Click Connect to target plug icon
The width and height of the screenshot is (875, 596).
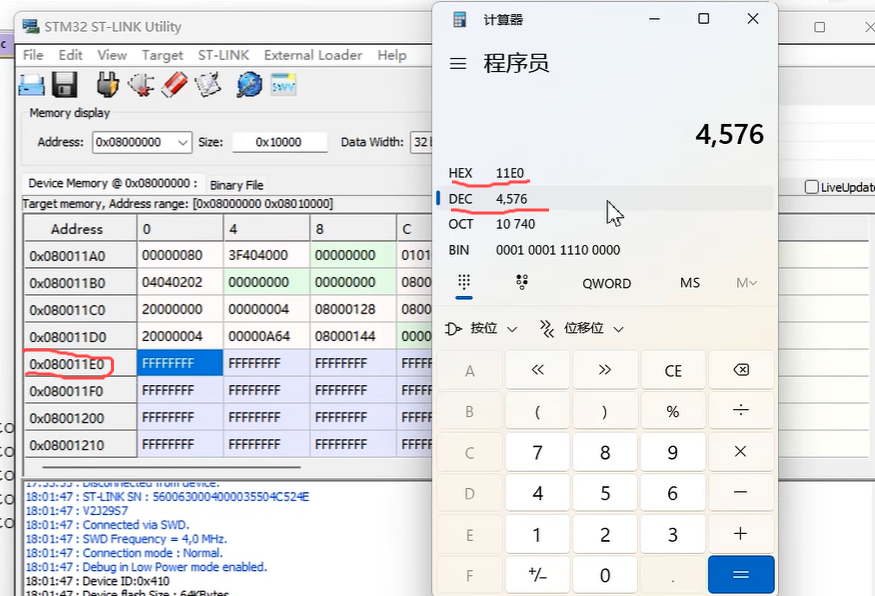[x=107, y=85]
